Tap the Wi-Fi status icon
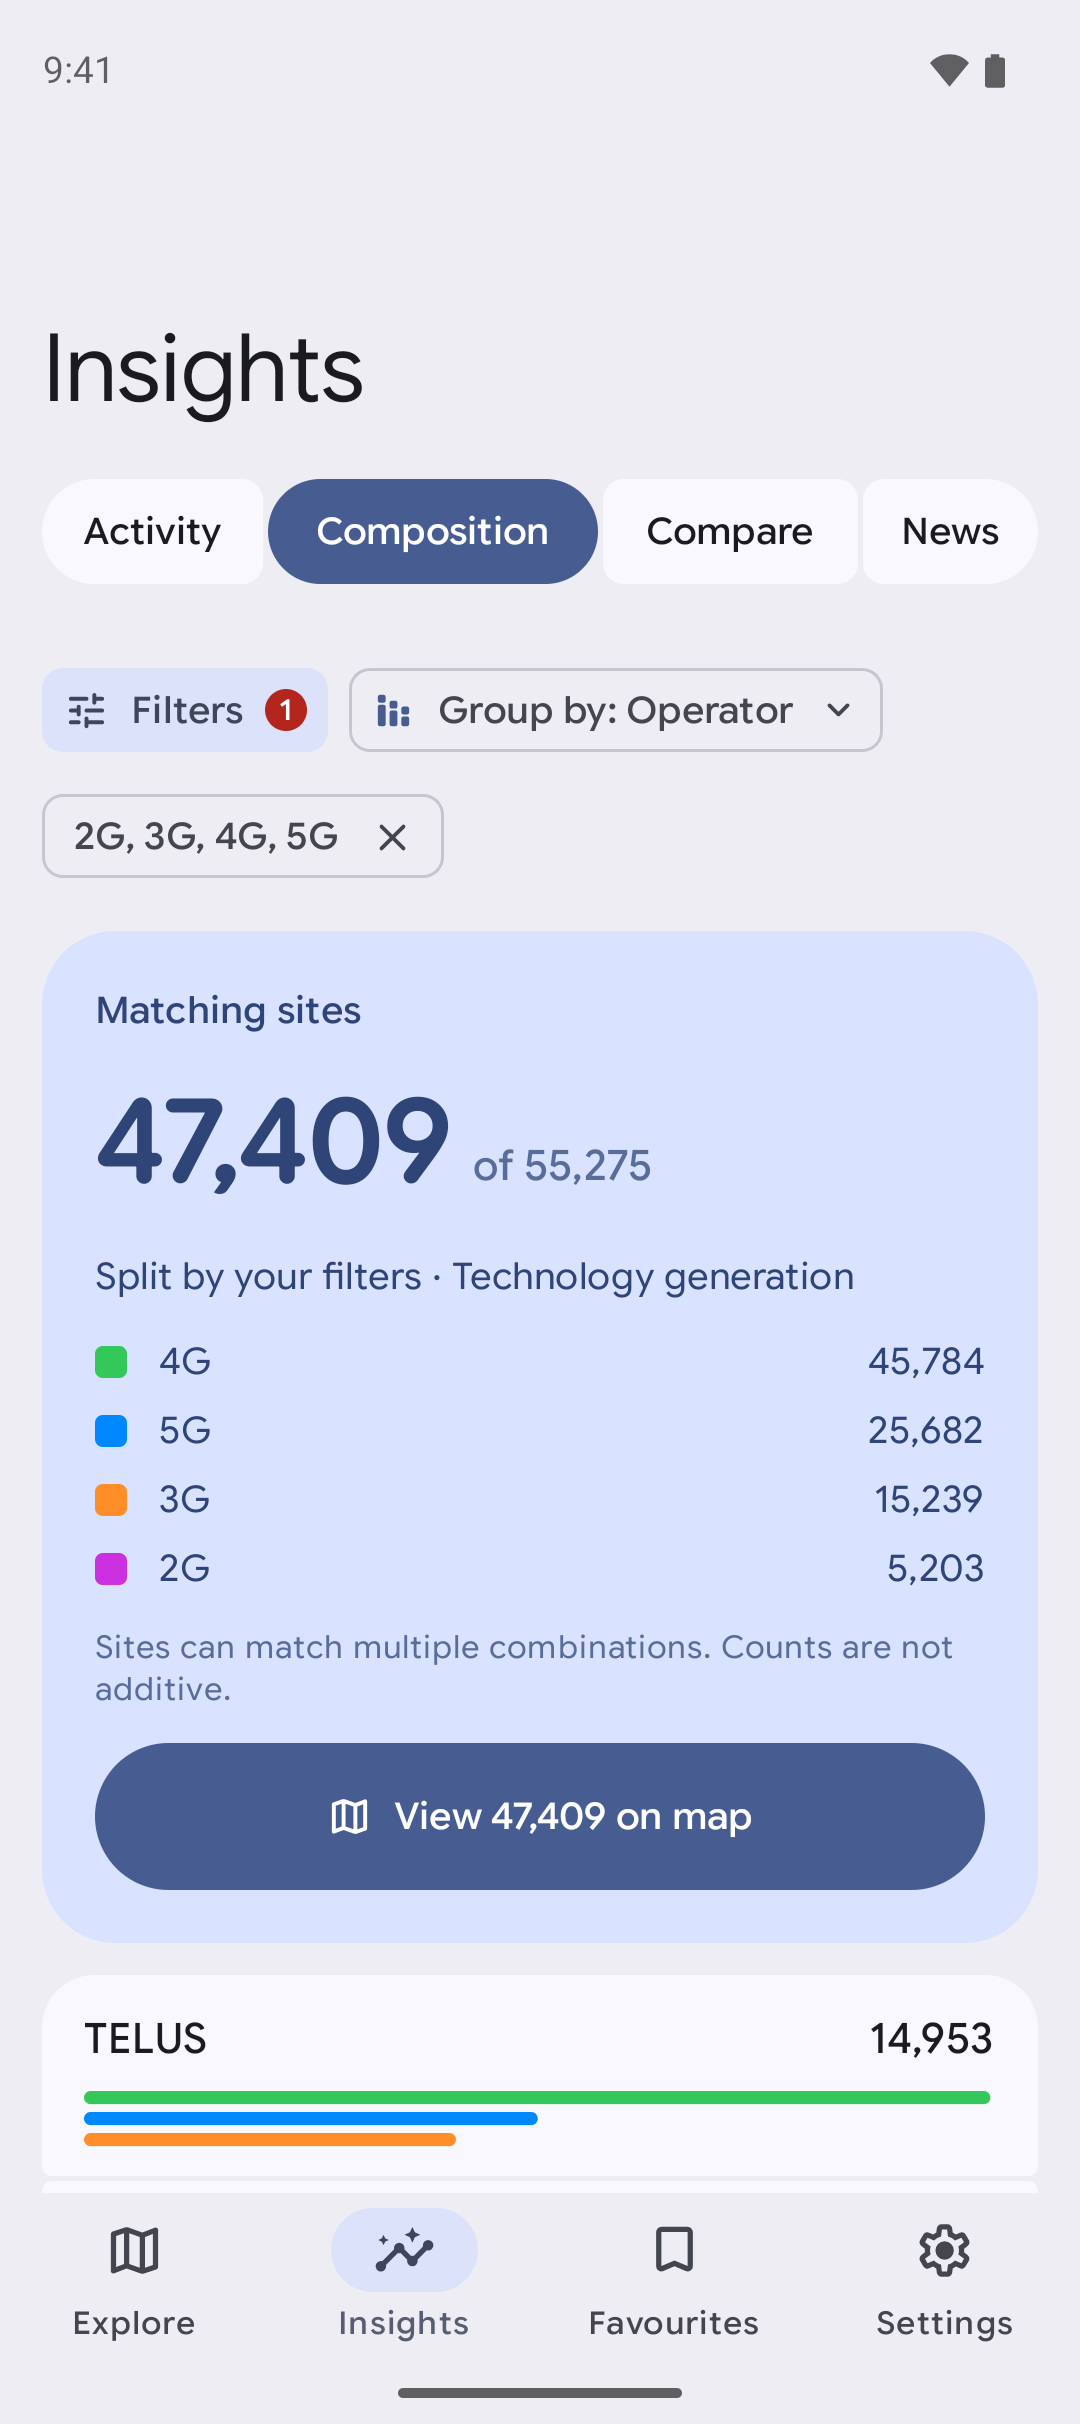 coord(949,71)
